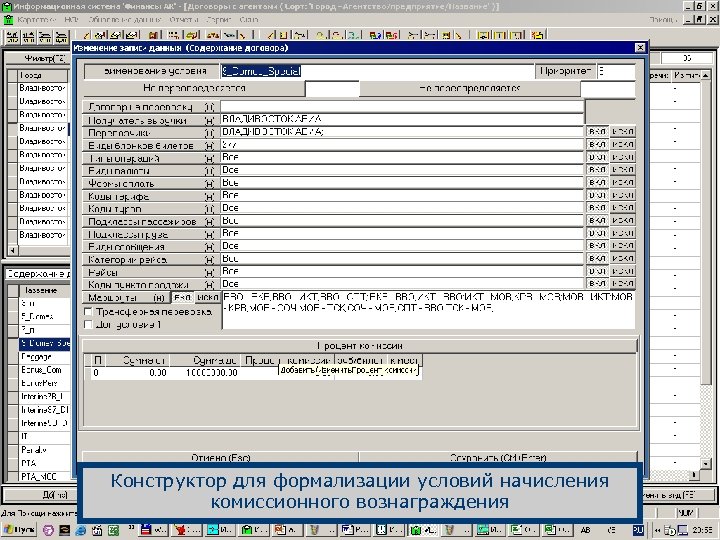Click вкл in the Подклассы пассажиров row
Screen dimensions: 720x540
point(597,220)
